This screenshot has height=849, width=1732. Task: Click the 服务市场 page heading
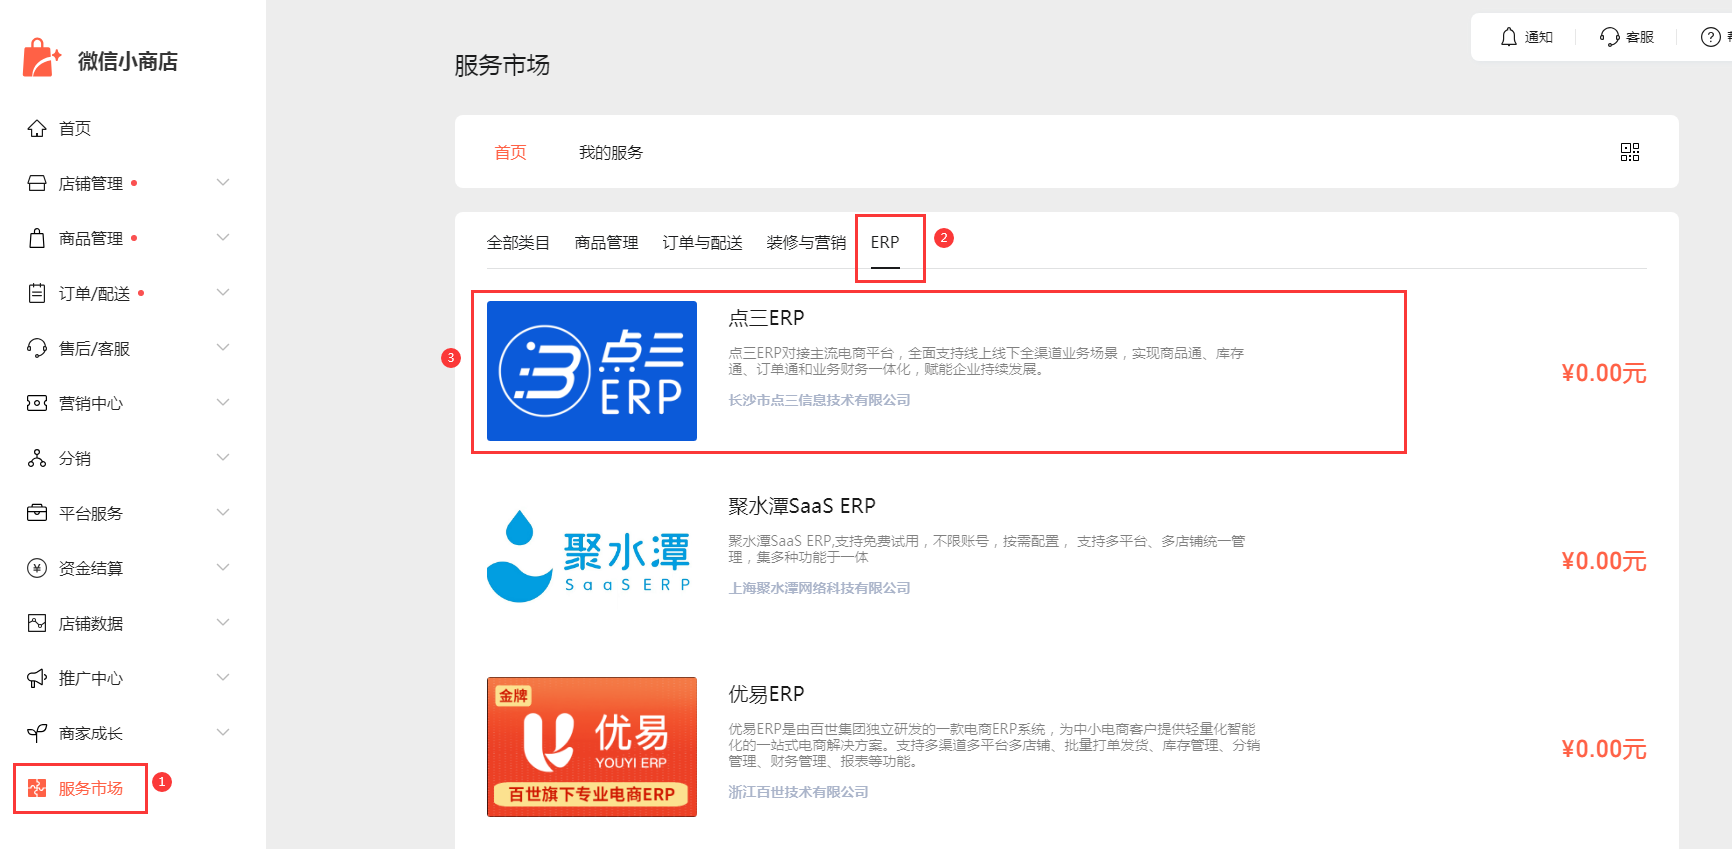click(x=502, y=65)
